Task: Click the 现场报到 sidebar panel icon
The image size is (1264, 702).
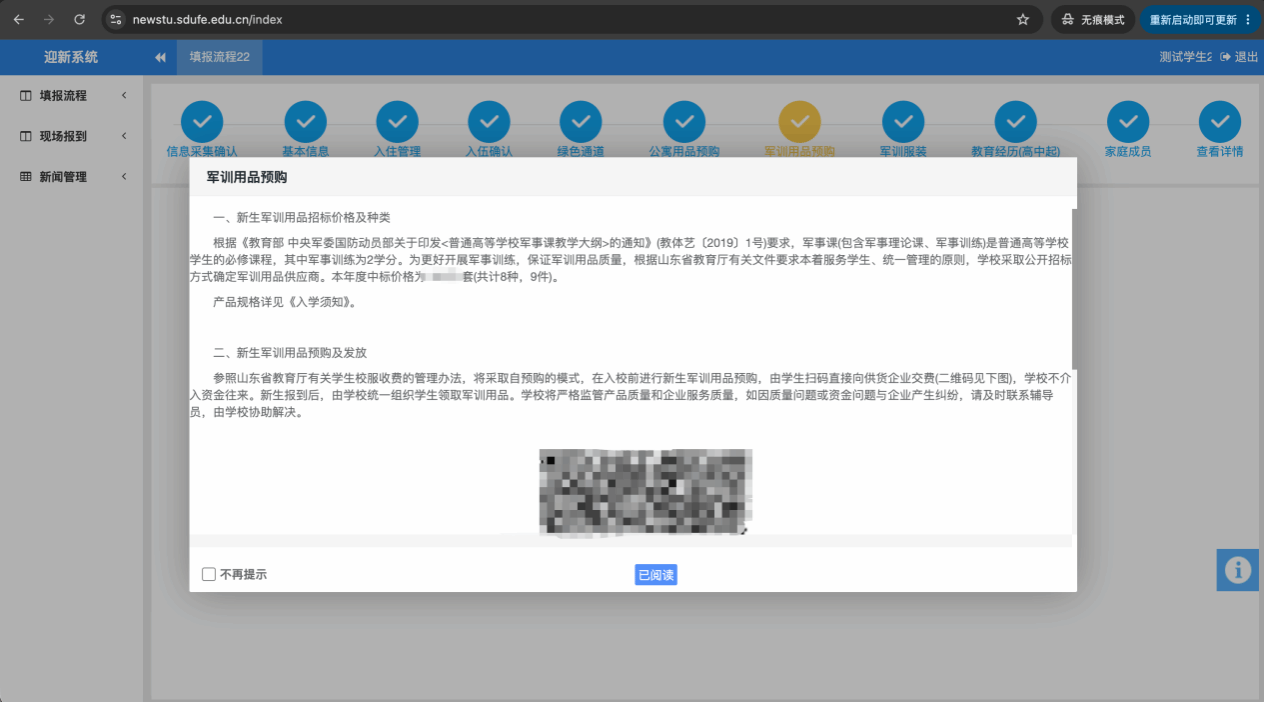Action: tap(26, 136)
